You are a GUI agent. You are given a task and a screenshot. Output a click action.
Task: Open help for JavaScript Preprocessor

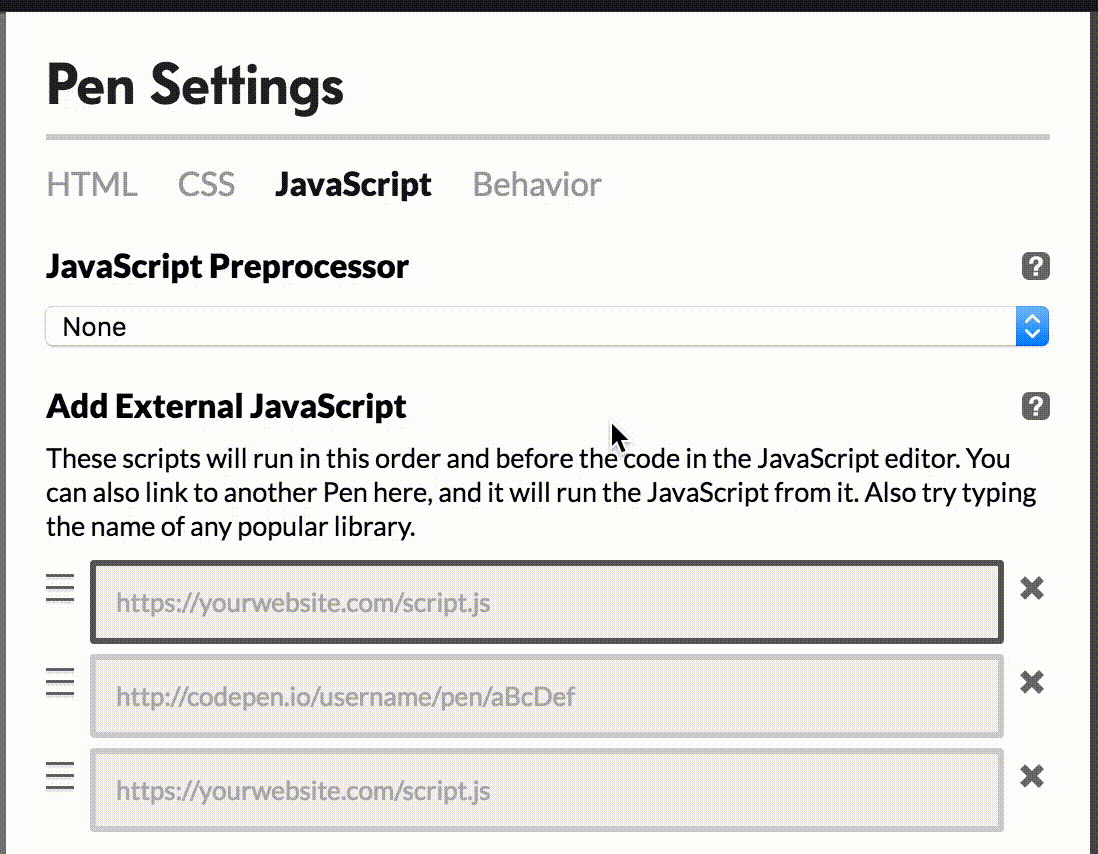[x=1035, y=266]
